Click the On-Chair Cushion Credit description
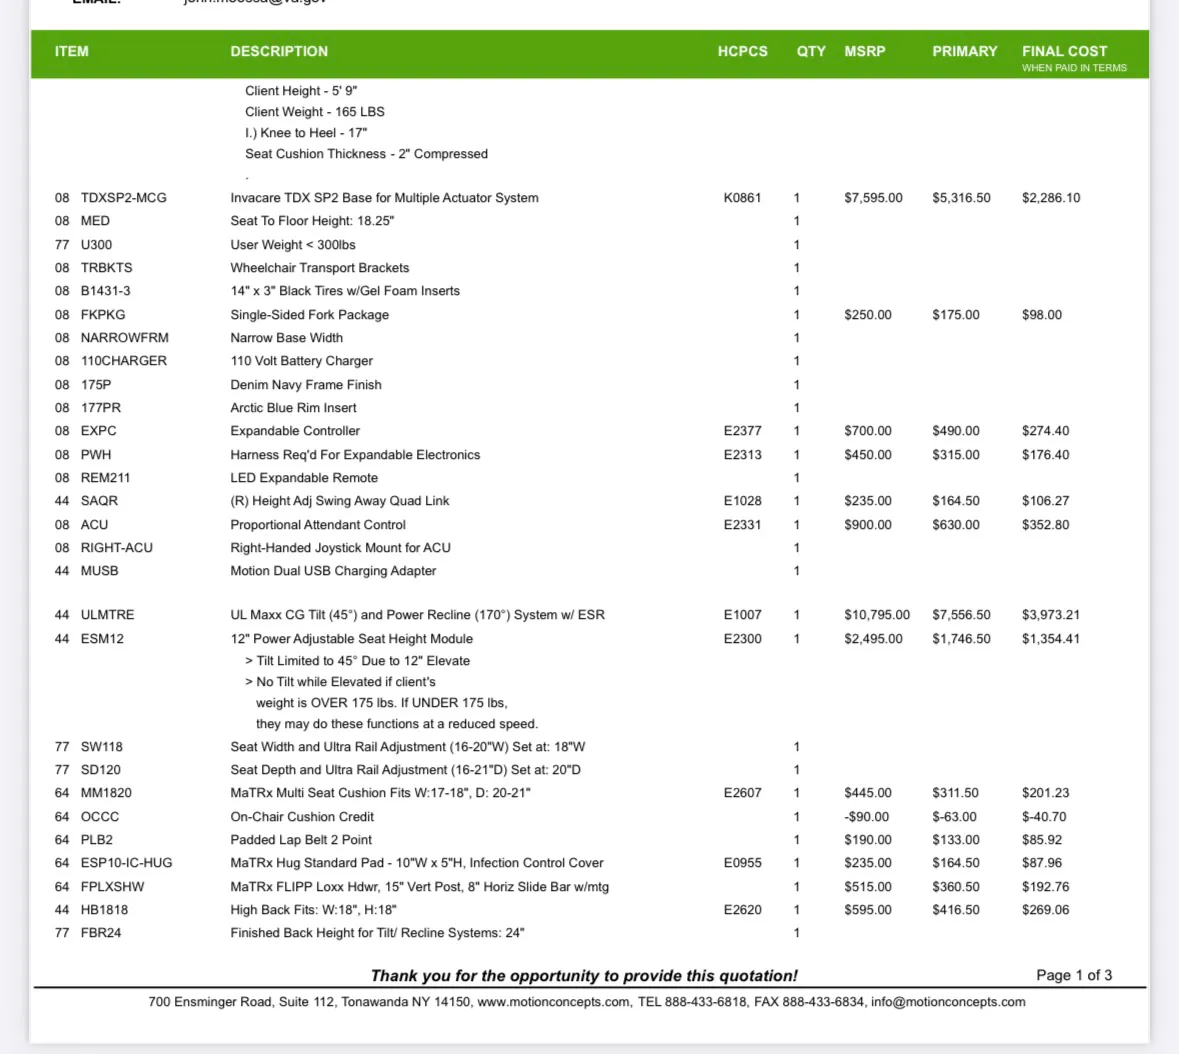The image size is (1179, 1054). tap(302, 817)
